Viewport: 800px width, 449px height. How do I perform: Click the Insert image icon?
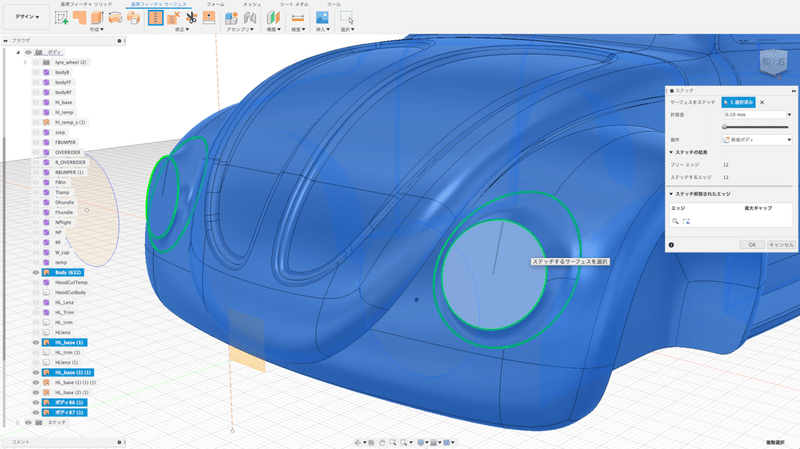point(323,17)
